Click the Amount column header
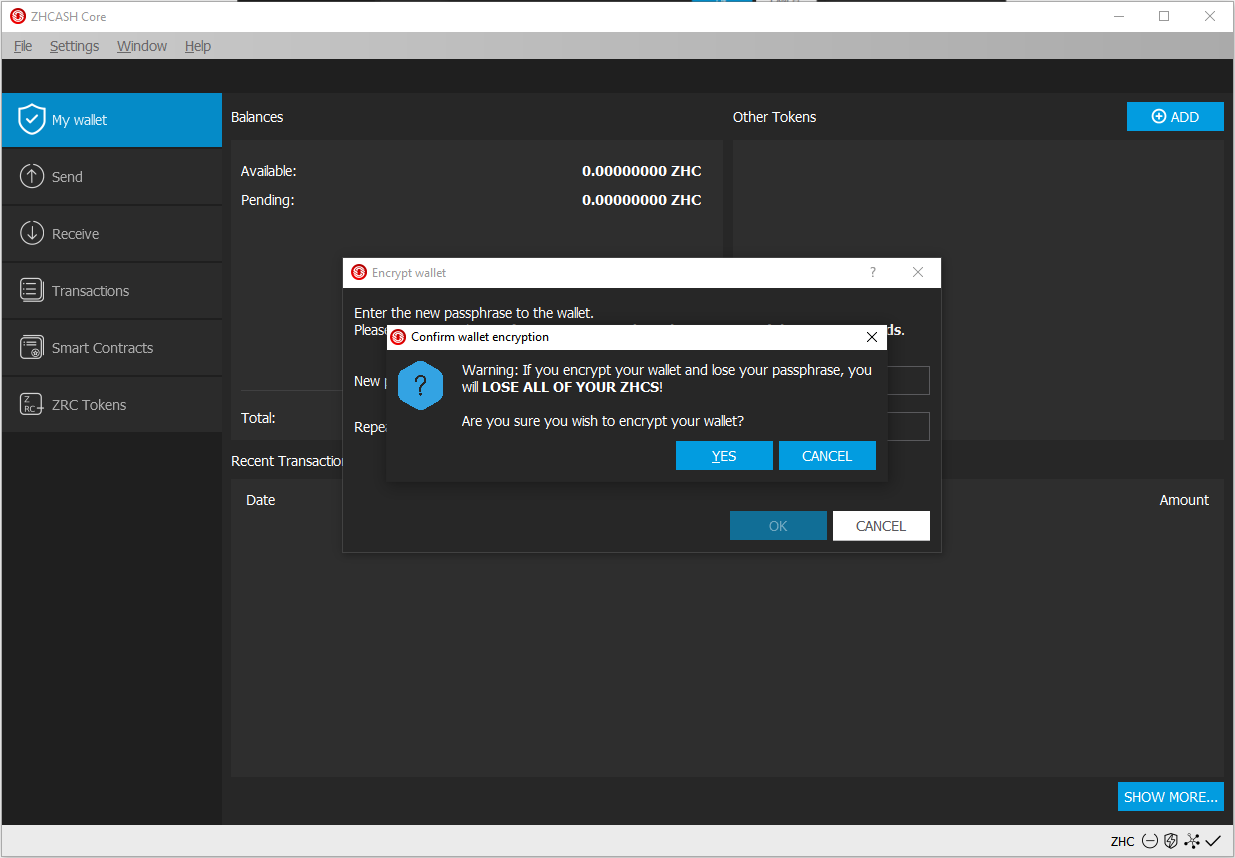This screenshot has width=1235, height=858. 1184,500
